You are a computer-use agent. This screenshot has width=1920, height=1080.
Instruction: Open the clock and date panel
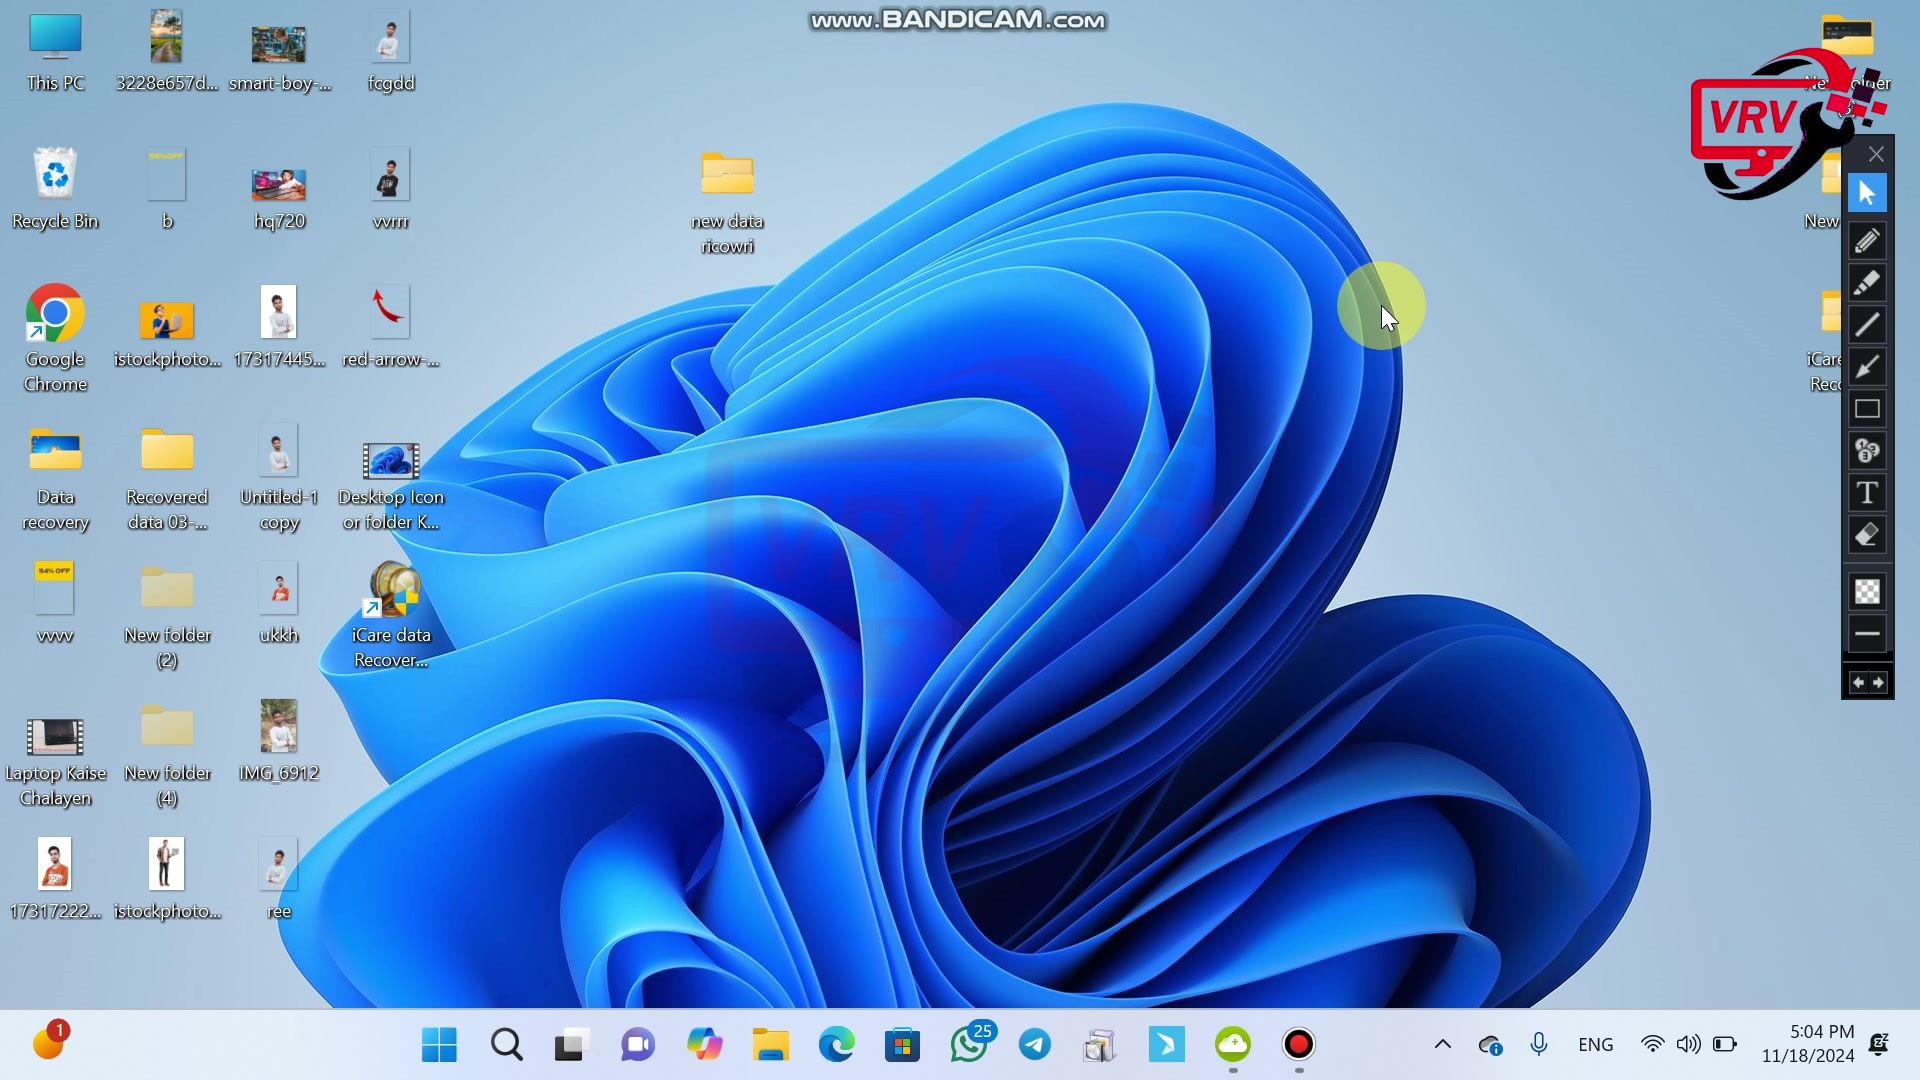click(1807, 1044)
